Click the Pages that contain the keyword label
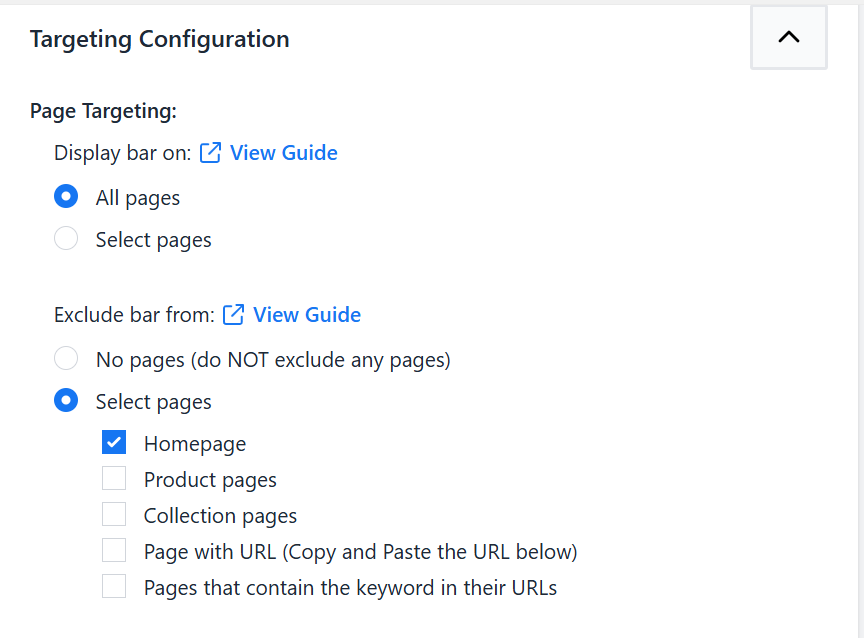The width and height of the screenshot is (864, 638). pyautogui.click(x=350, y=588)
